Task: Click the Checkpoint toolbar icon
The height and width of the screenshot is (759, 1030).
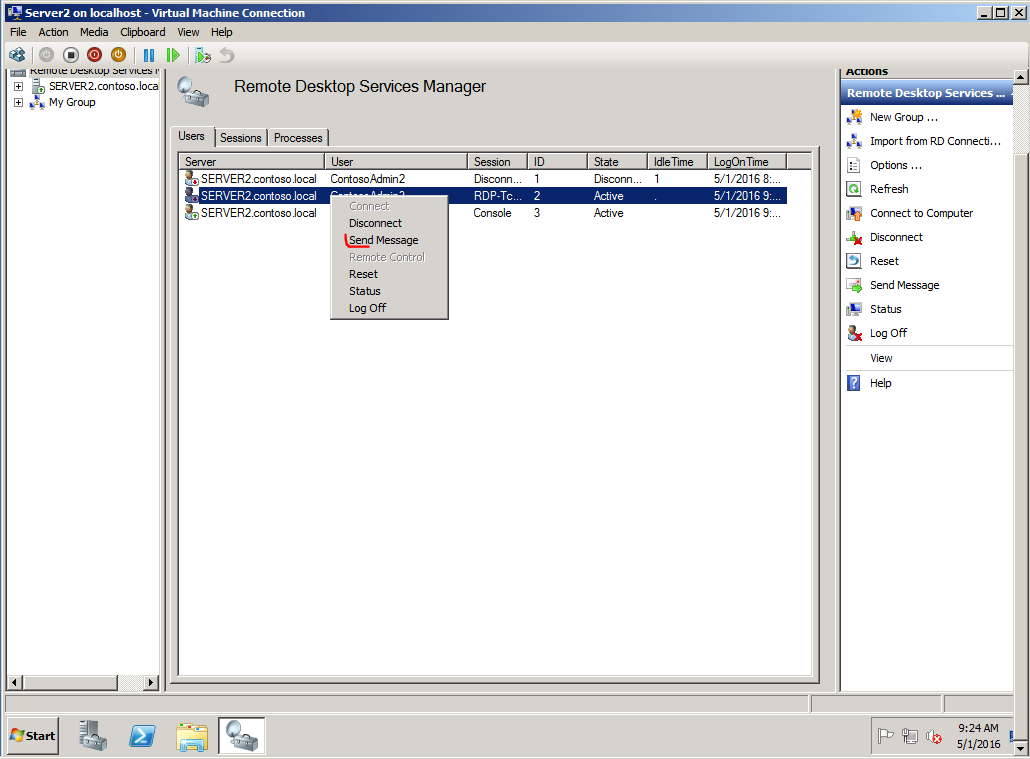Action: (x=203, y=55)
